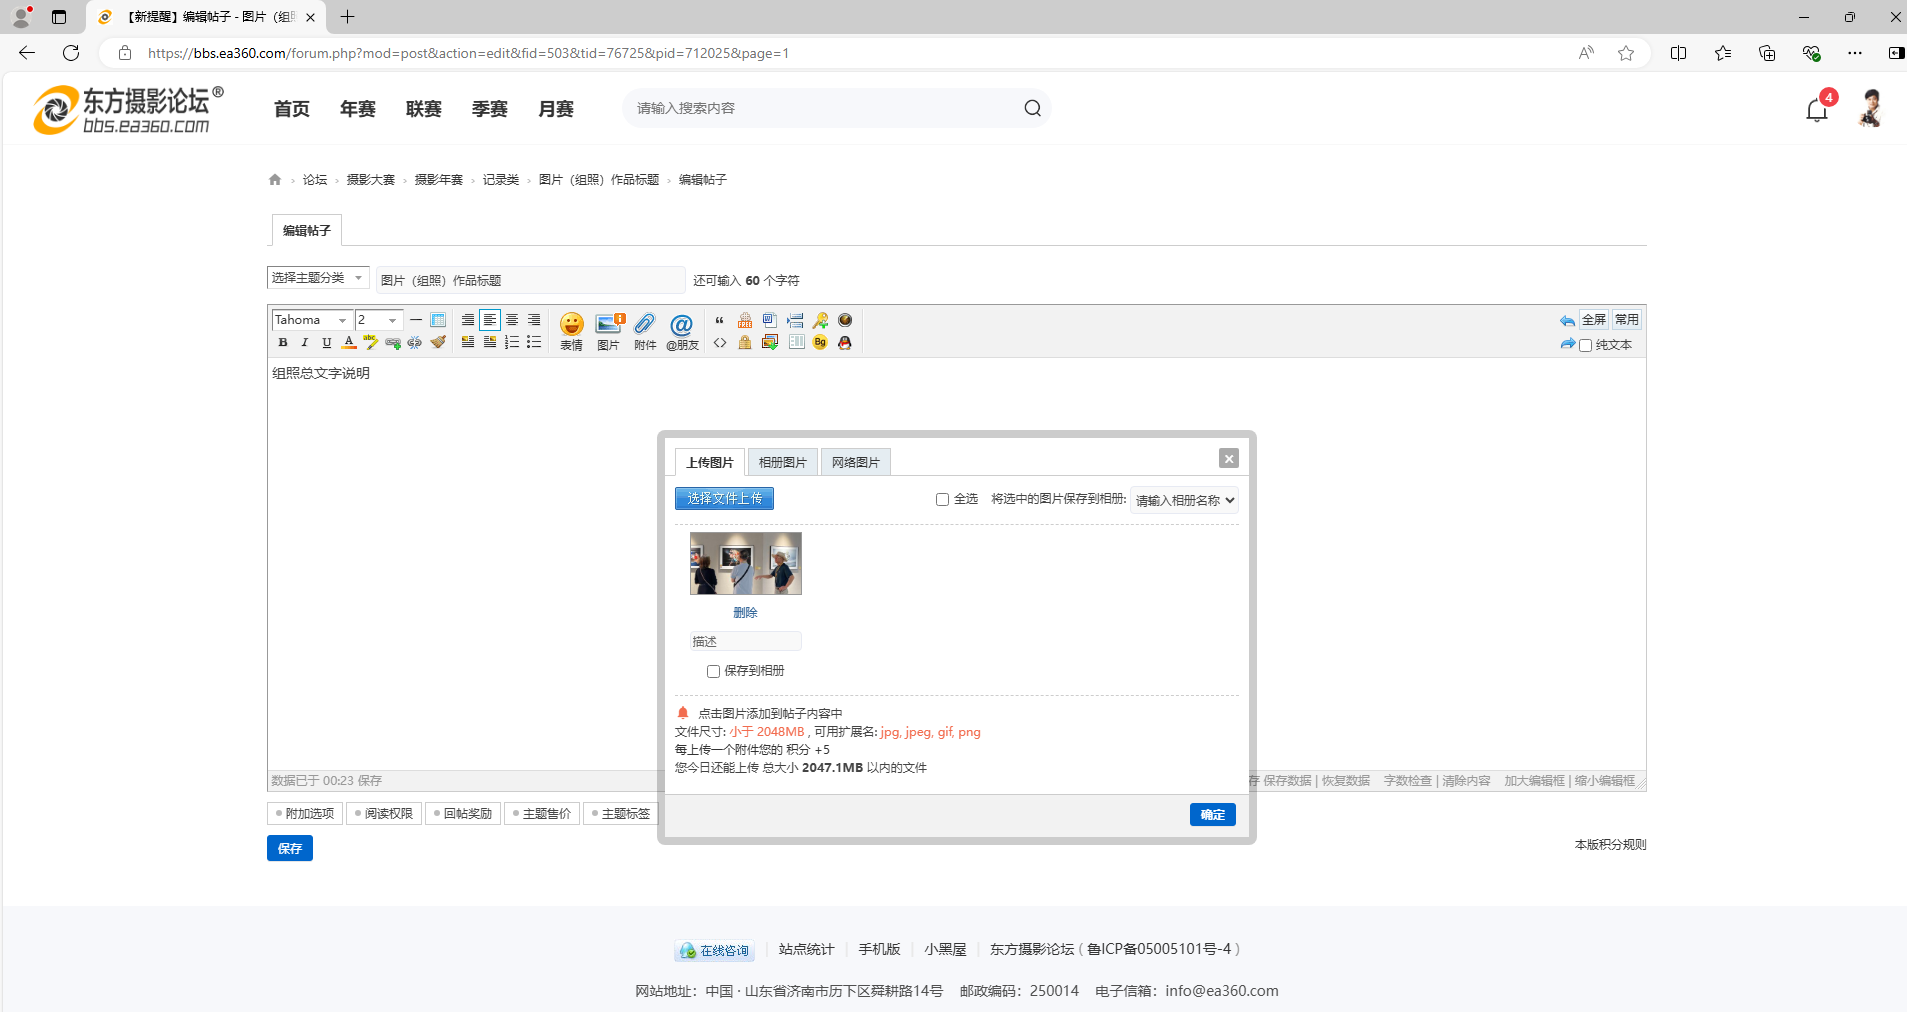Toggle the 纯文本 plain text checkbox

(x=1585, y=345)
